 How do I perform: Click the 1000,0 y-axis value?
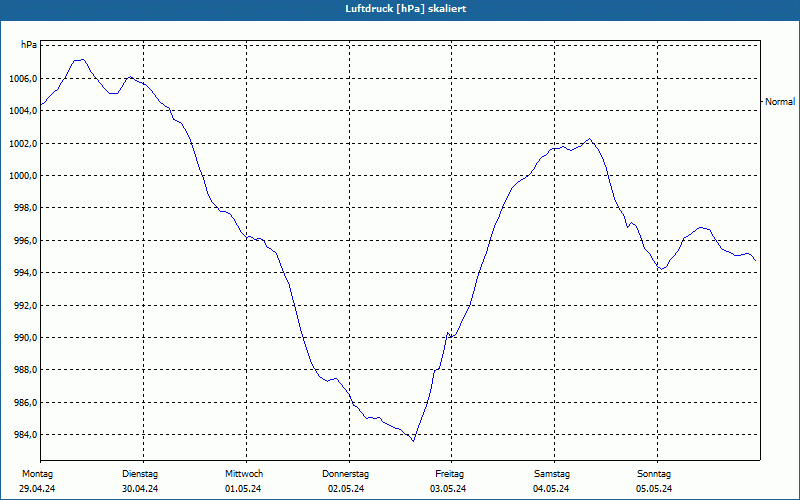[x=23, y=176]
